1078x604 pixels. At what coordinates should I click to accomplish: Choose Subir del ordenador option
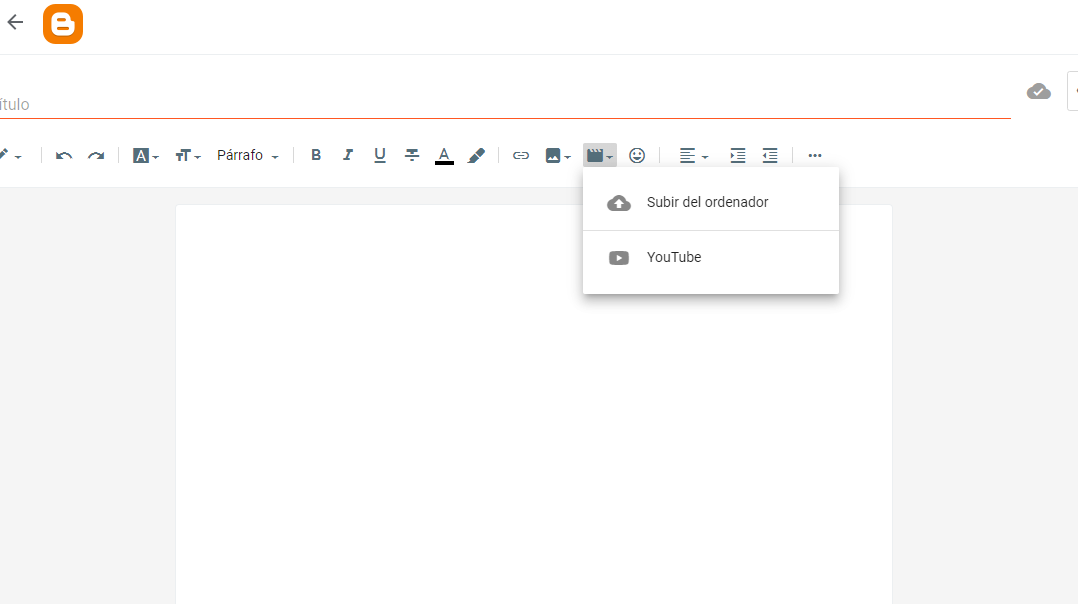[x=707, y=202]
